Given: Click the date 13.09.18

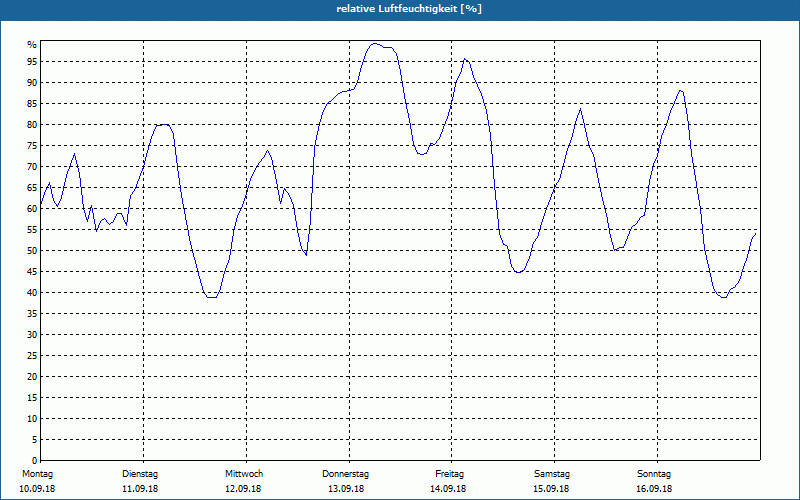Looking at the screenshot, I should click(x=345, y=489).
